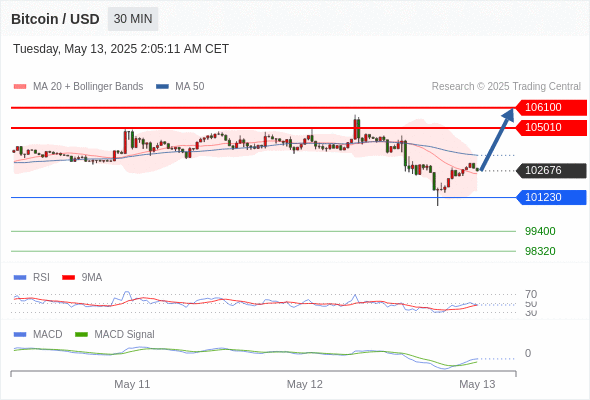Click the MACD zero axis value
The width and height of the screenshot is (590, 400).
528,353
